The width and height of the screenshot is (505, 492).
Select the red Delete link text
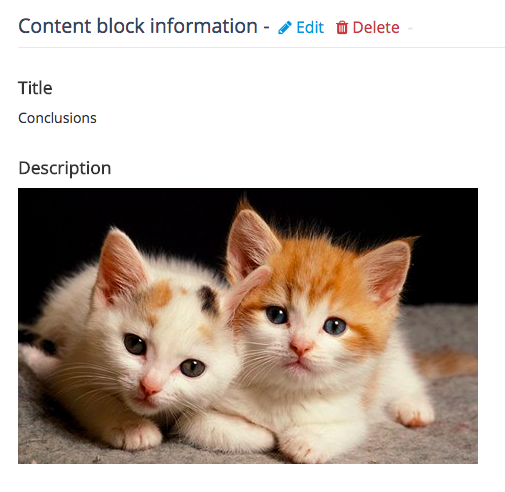pyautogui.click(x=376, y=27)
